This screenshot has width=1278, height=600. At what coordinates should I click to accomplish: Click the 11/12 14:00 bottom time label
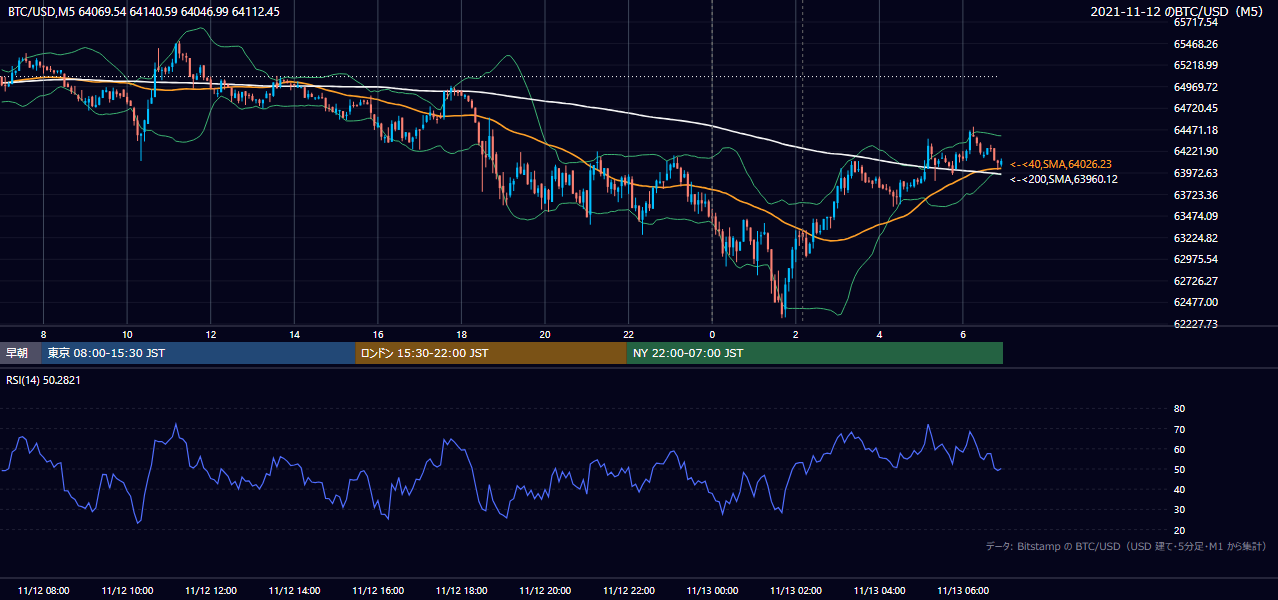pyautogui.click(x=294, y=590)
